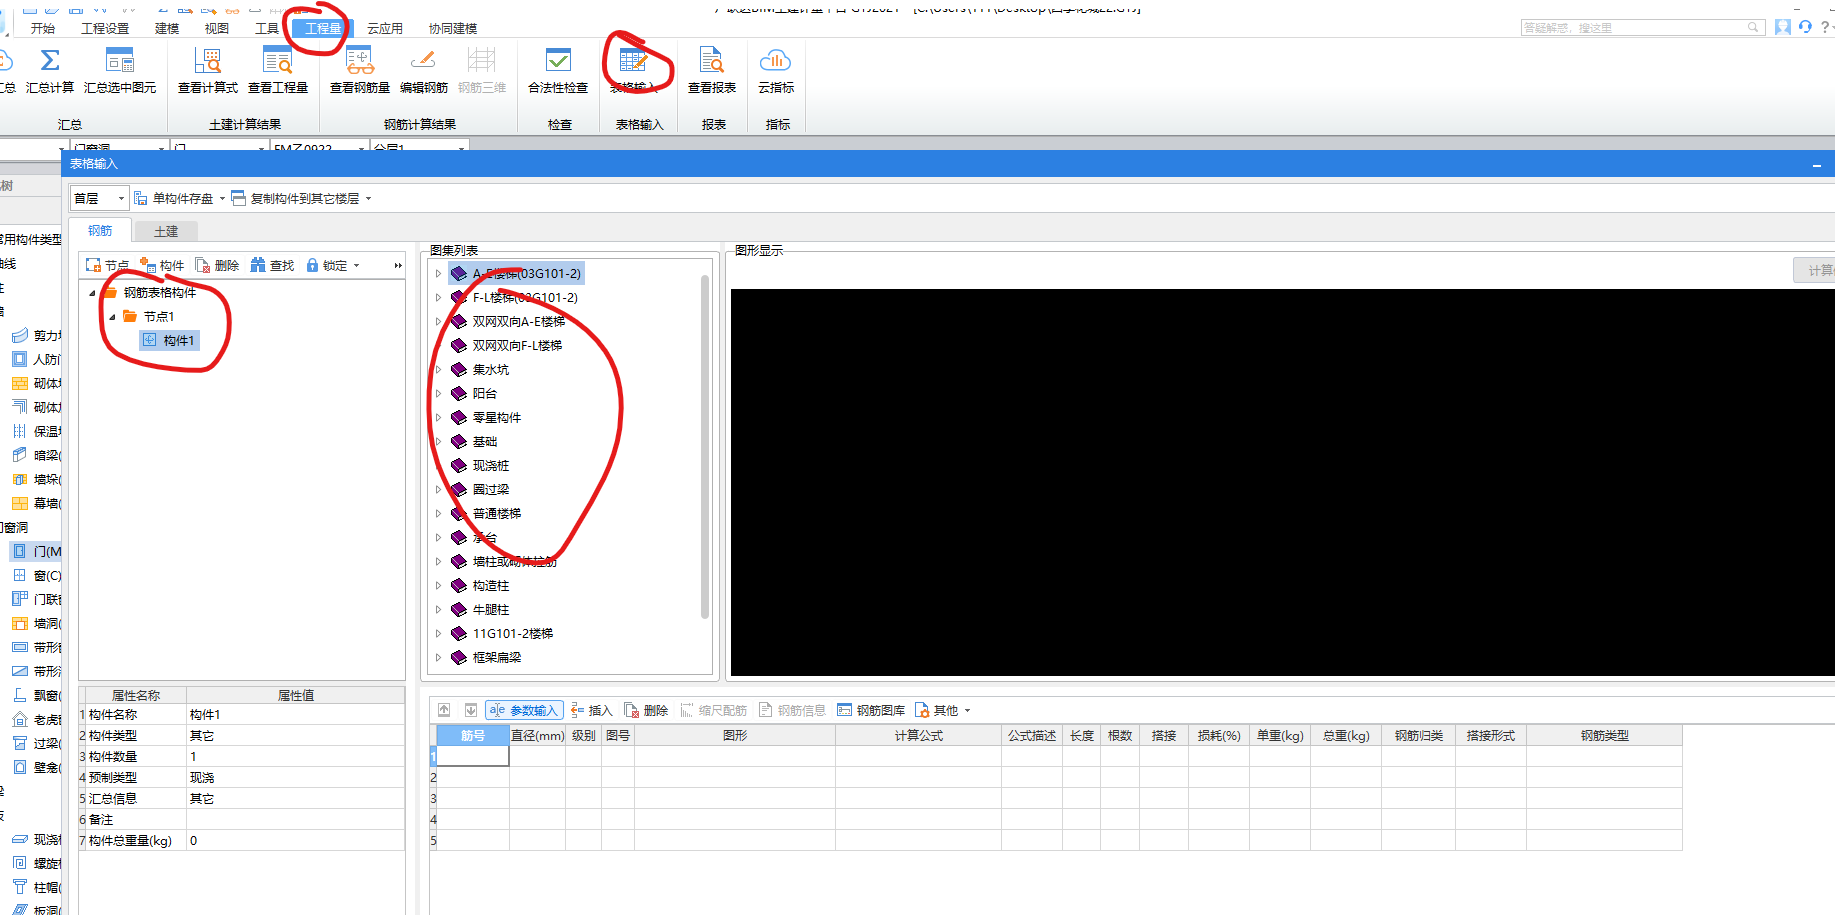Image resolution: width=1835 pixels, height=915 pixels.
Task: Open 查看钢筋量 tool
Action: [x=360, y=70]
